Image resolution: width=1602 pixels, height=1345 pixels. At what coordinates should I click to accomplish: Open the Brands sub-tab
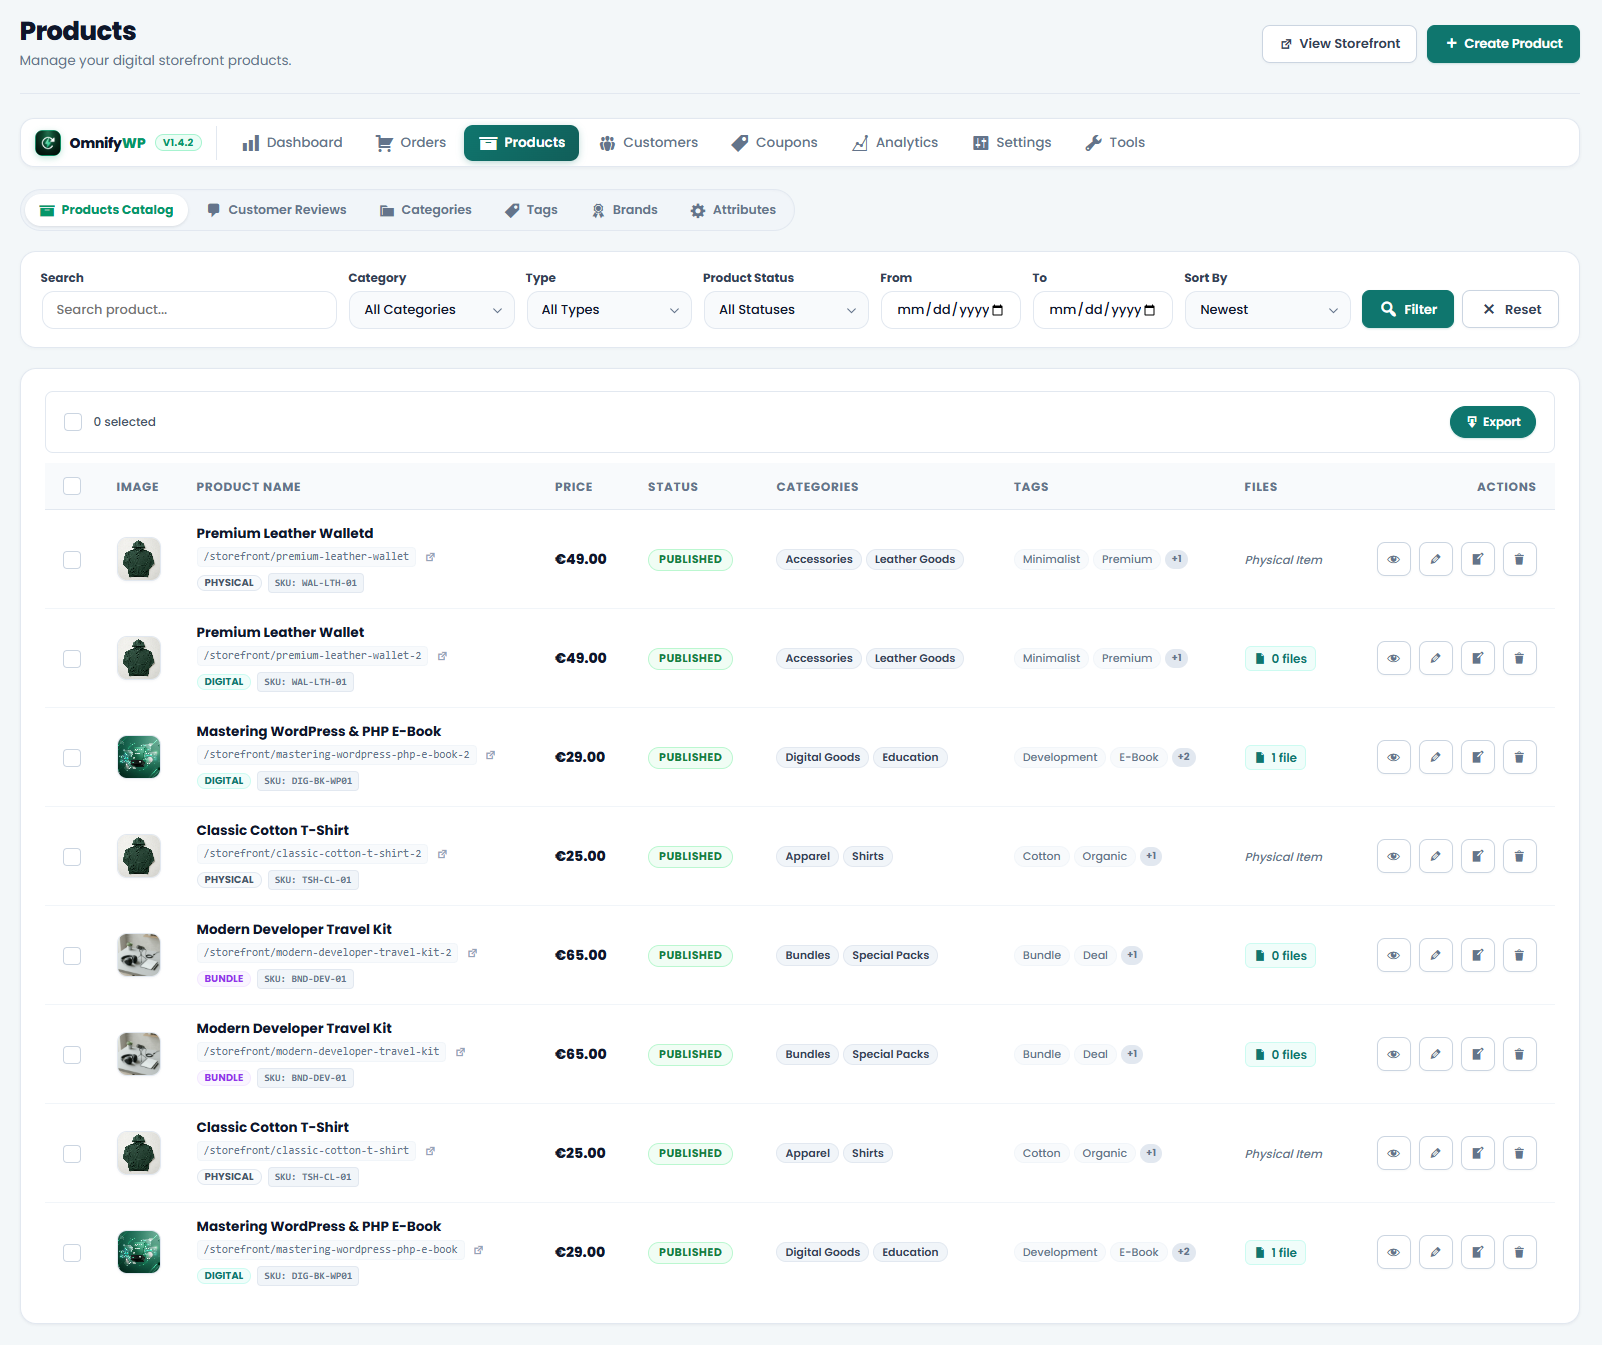(x=625, y=210)
